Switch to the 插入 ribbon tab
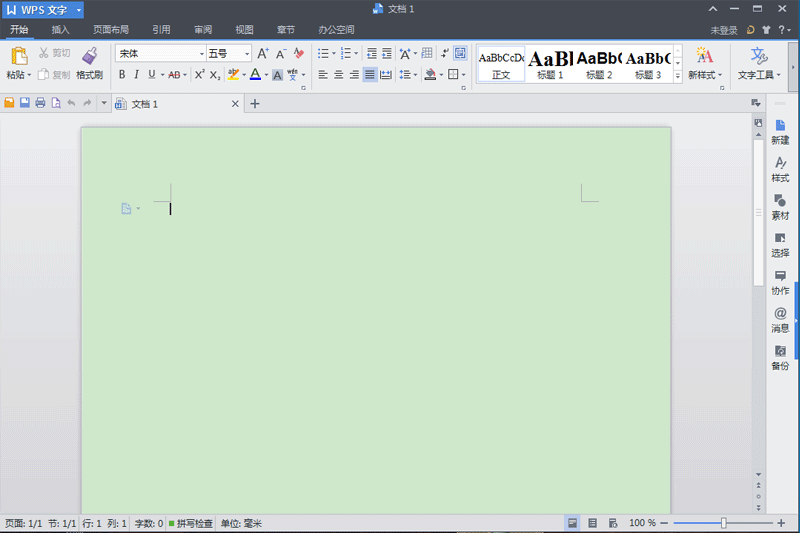The image size is (800, 533). coord(61,30)
